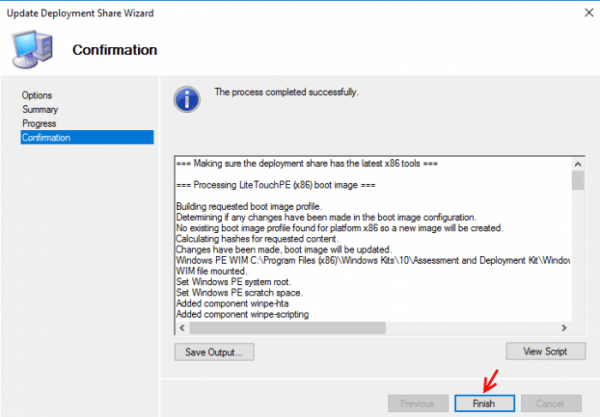The width and height of the screenshot is (600, 417).
Task: Click 'Determining if any changes have been made' line
Action: pos(326,217)
